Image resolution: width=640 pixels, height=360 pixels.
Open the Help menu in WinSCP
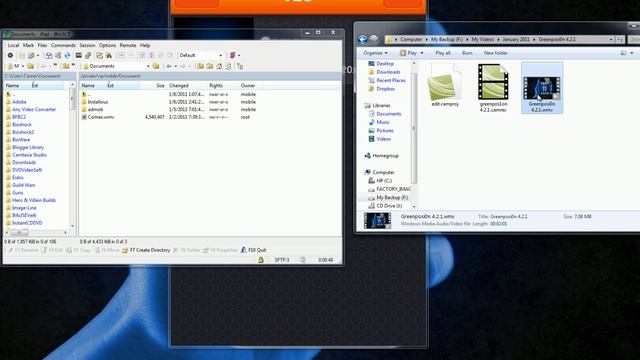pyautogui.click(x=145, y=45)
